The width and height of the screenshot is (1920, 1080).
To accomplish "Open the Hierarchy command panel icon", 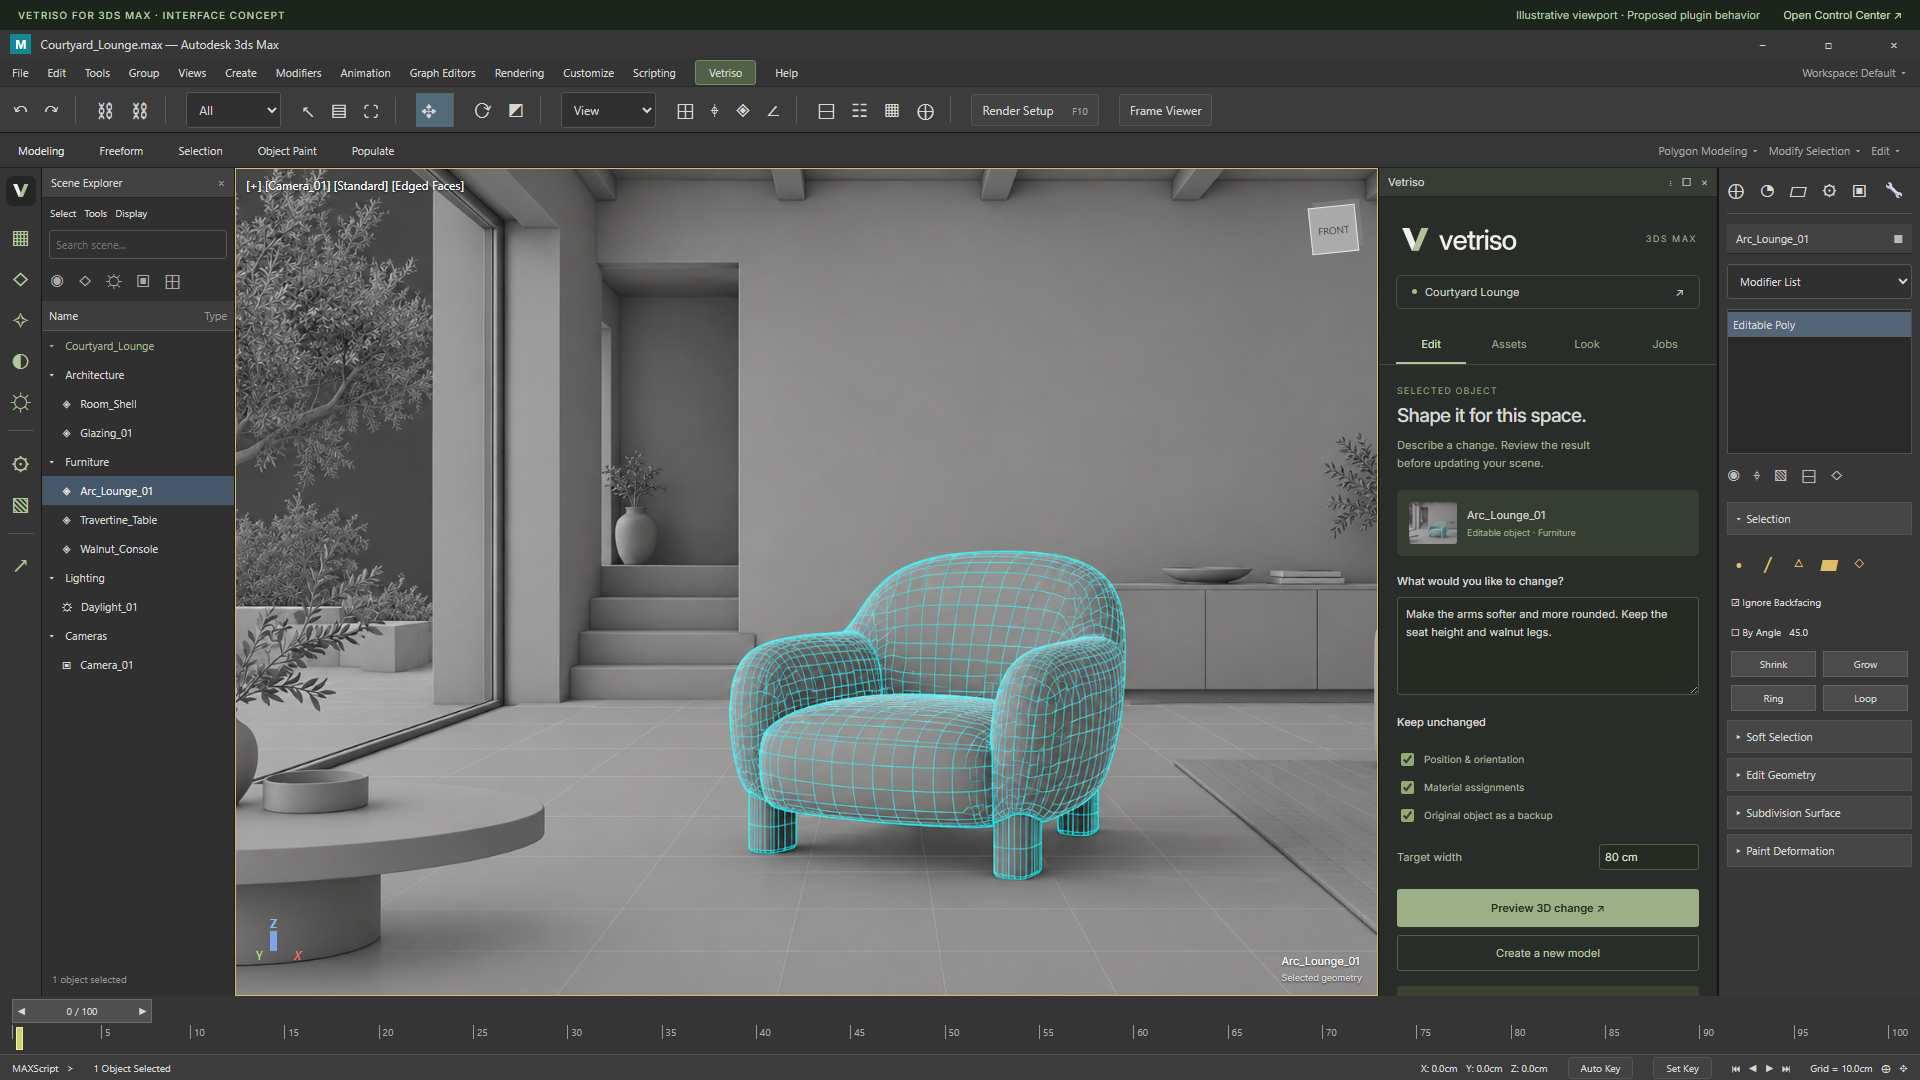I will click(x=1798, y=191).
